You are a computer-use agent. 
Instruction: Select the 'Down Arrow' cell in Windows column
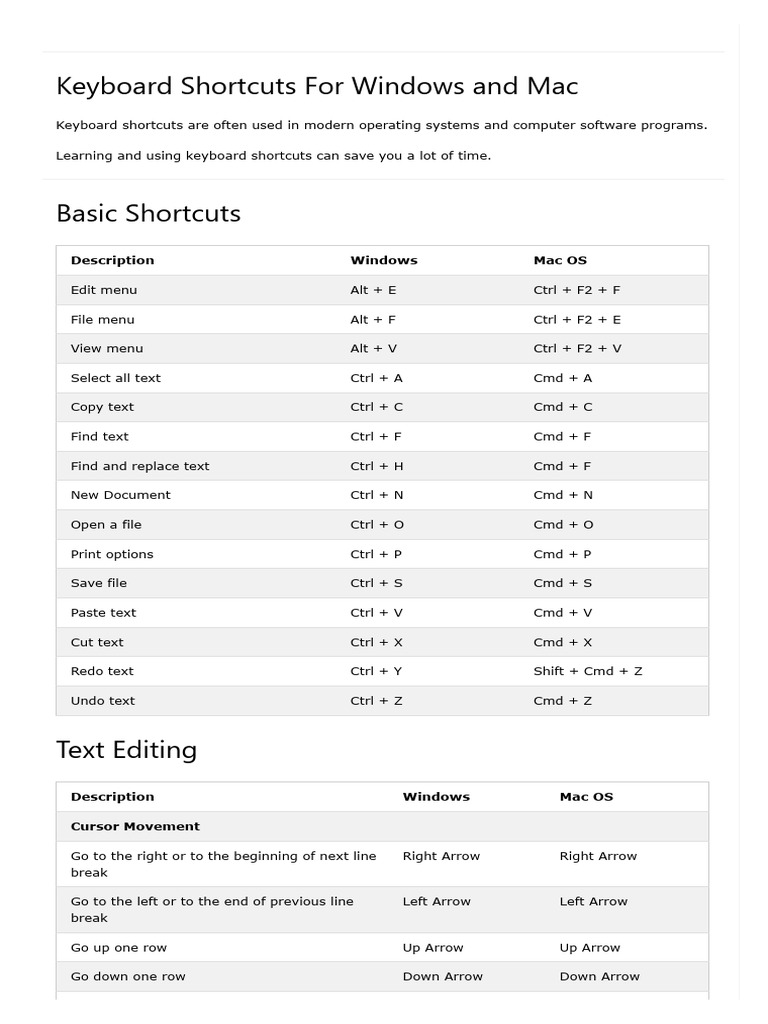point(442,976)
